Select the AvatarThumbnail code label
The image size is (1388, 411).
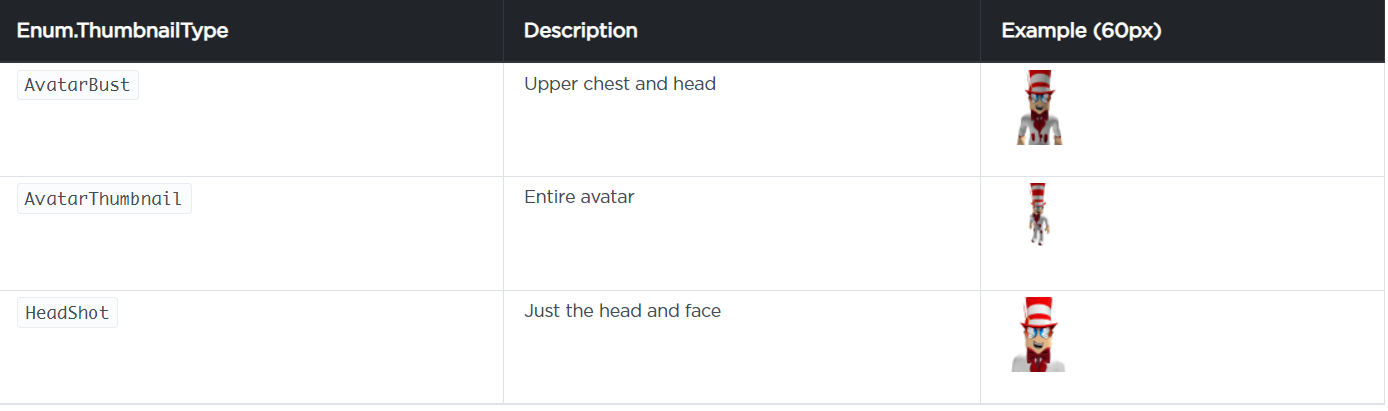point(104,199)
